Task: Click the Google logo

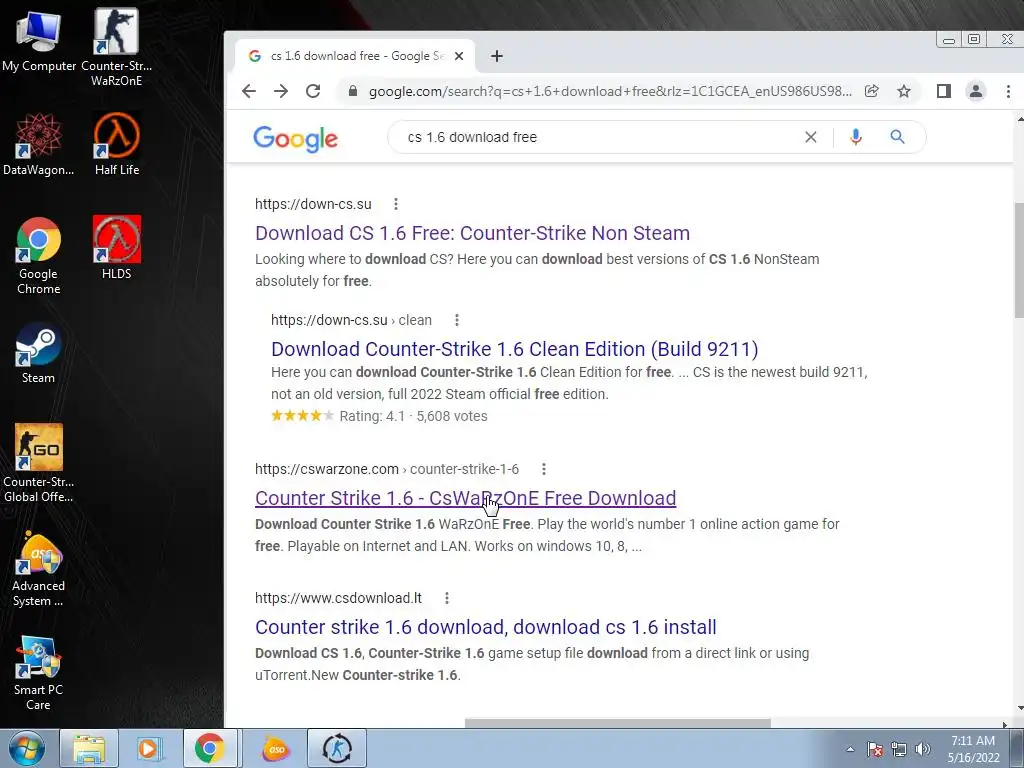Action: (x=295, y=138)
